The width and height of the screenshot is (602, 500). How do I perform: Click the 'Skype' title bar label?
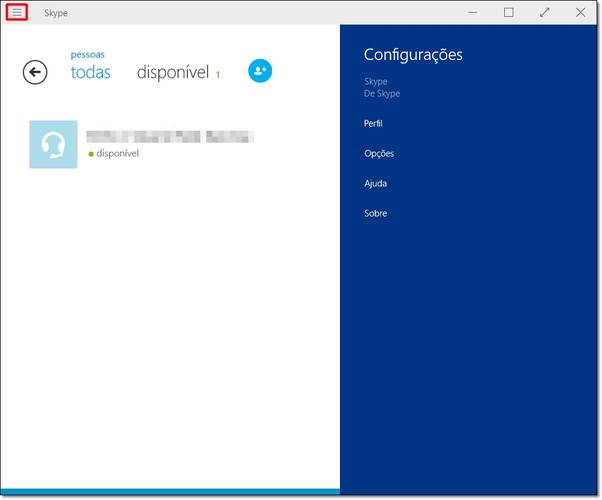pos(56,13)
